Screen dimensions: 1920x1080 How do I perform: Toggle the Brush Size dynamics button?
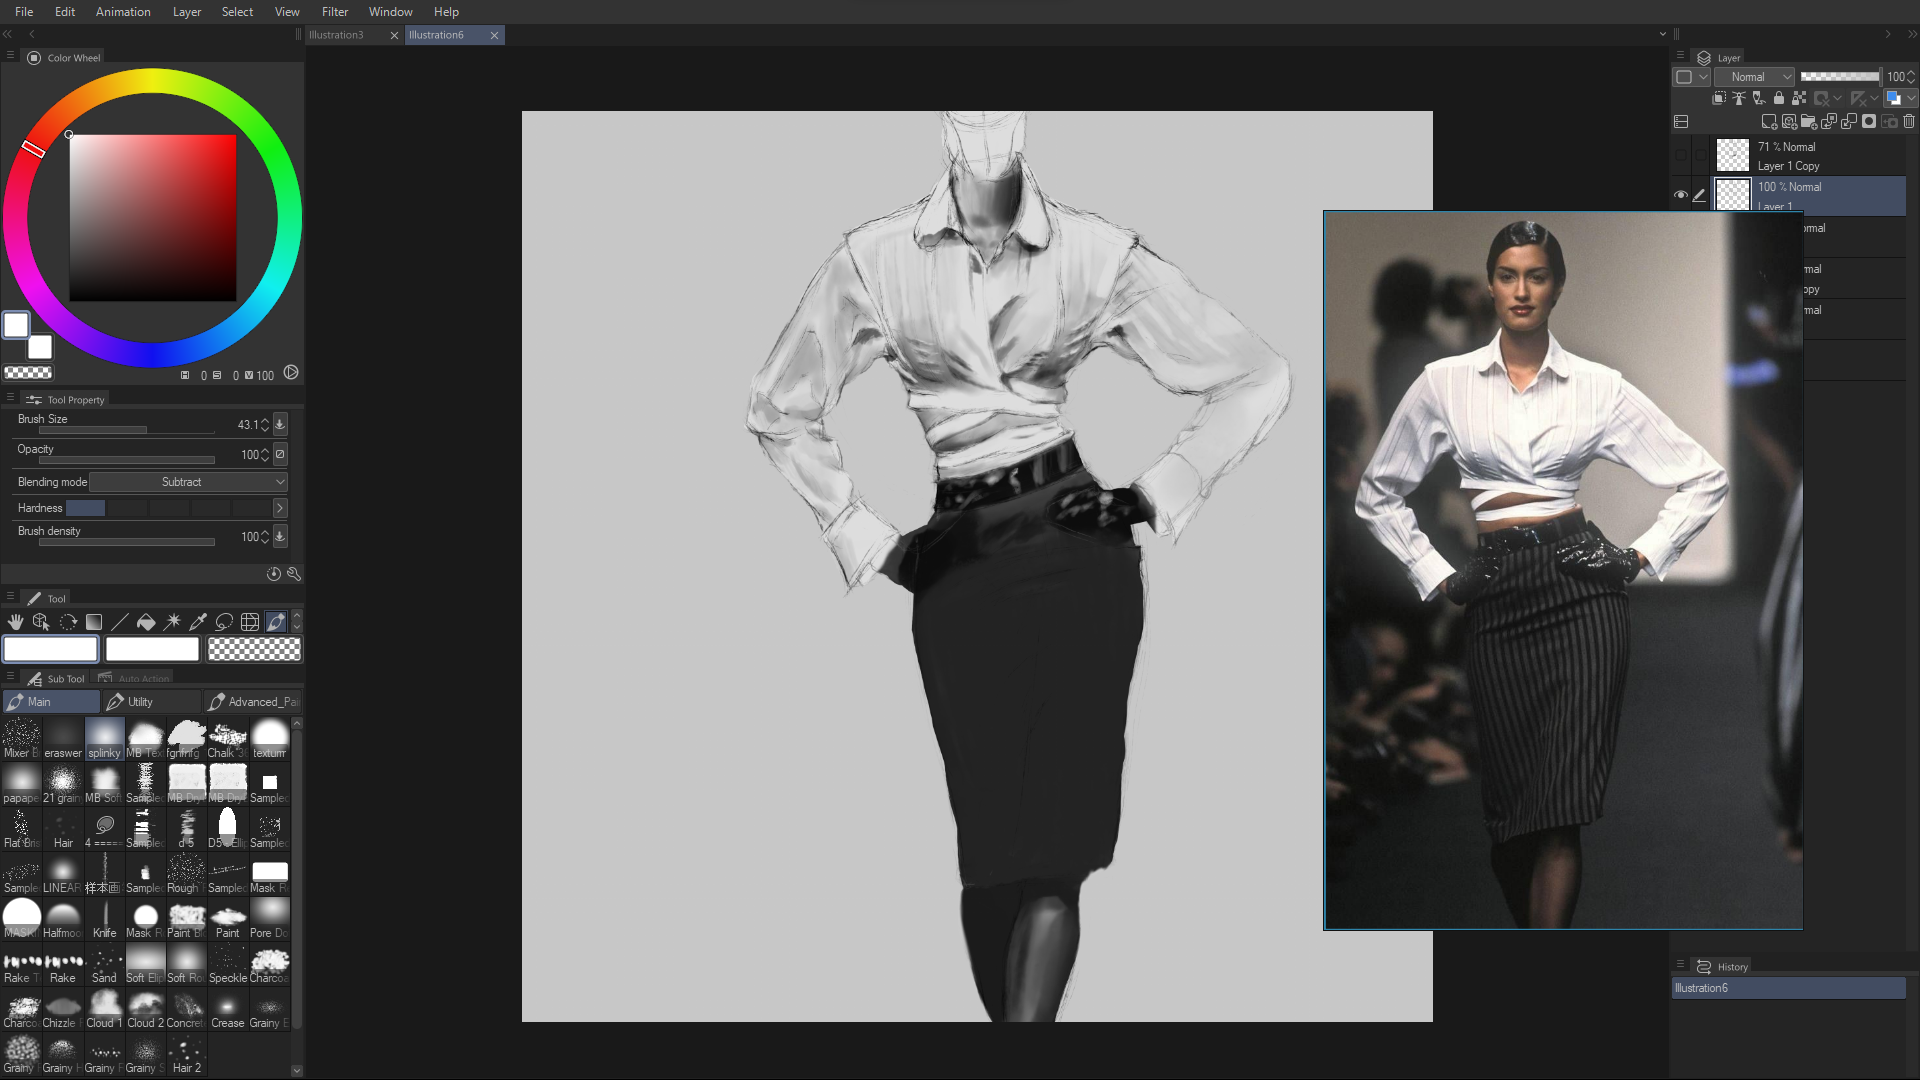coord(280,424)
